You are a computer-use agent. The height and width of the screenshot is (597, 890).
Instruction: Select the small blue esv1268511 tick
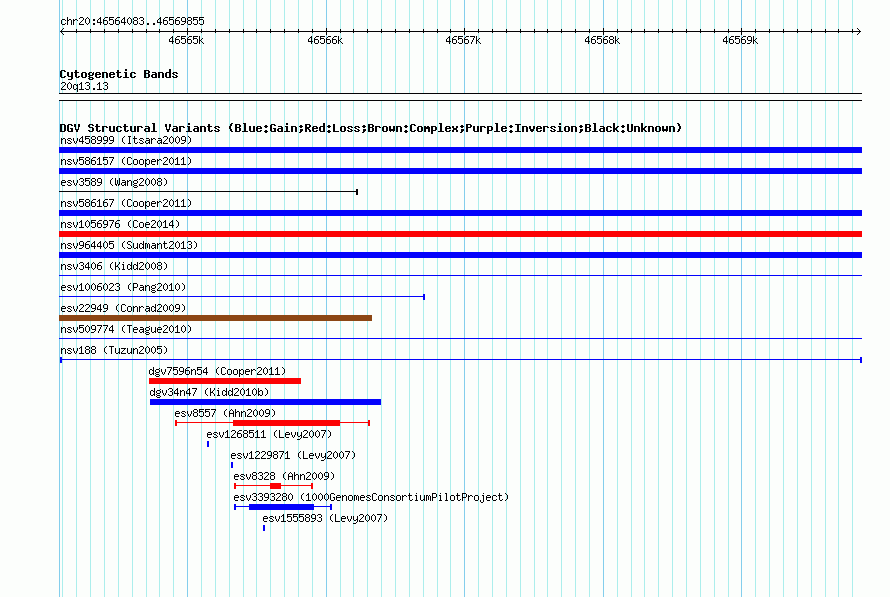point(208,444)
